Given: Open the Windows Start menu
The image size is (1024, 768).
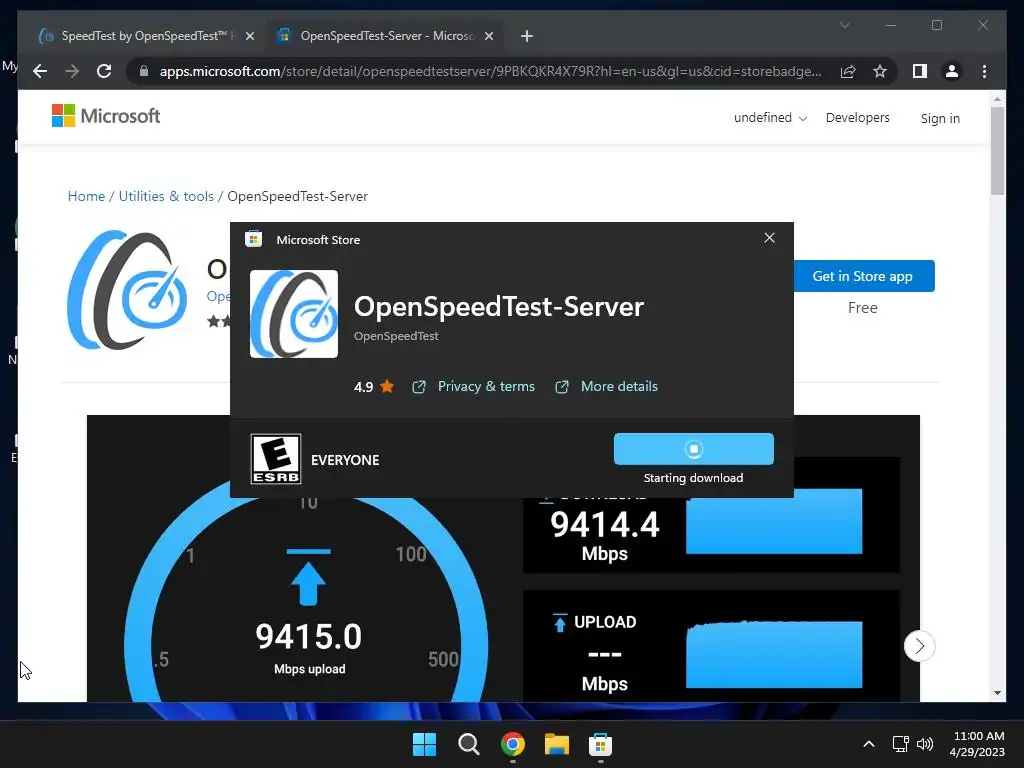Looking at the screenshot, I should pyautogui.click(x=424, y=744).
